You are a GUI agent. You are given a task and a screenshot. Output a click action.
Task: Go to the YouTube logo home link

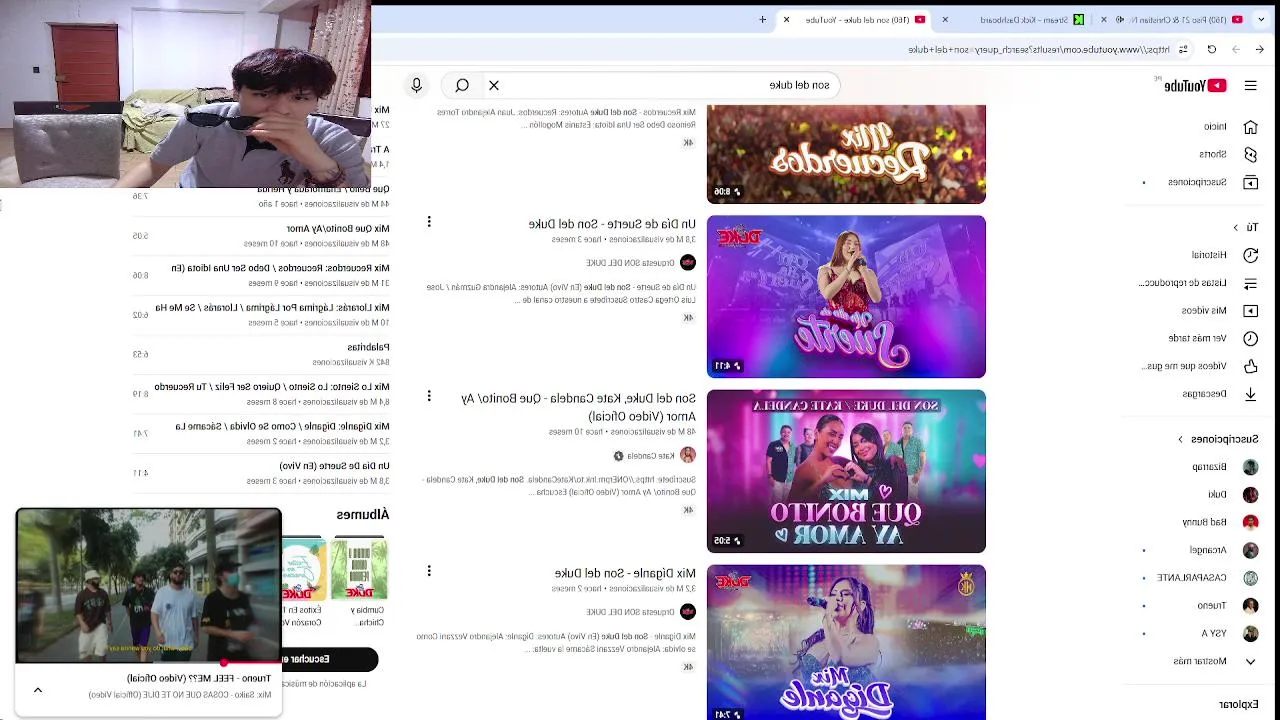[x=1195, y=86]
